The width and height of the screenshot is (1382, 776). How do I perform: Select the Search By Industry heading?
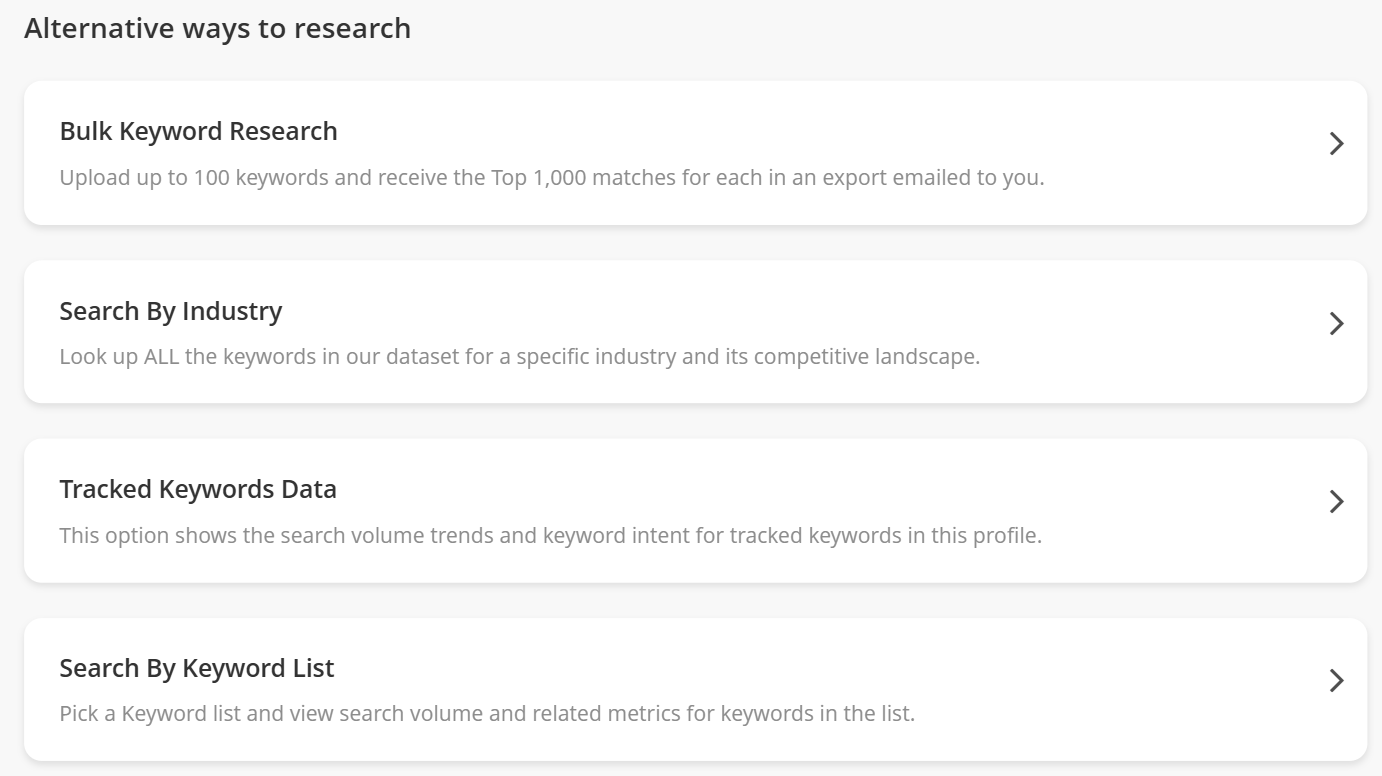pyautogui.click(x=170, y=311)
